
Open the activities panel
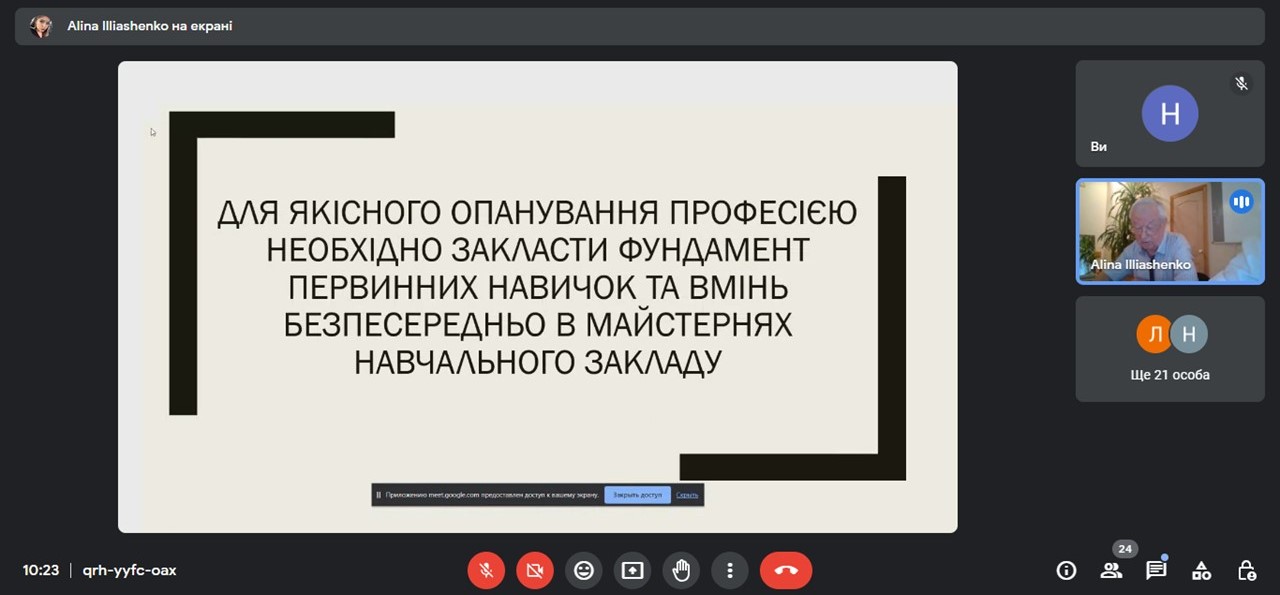[1201, 570]
